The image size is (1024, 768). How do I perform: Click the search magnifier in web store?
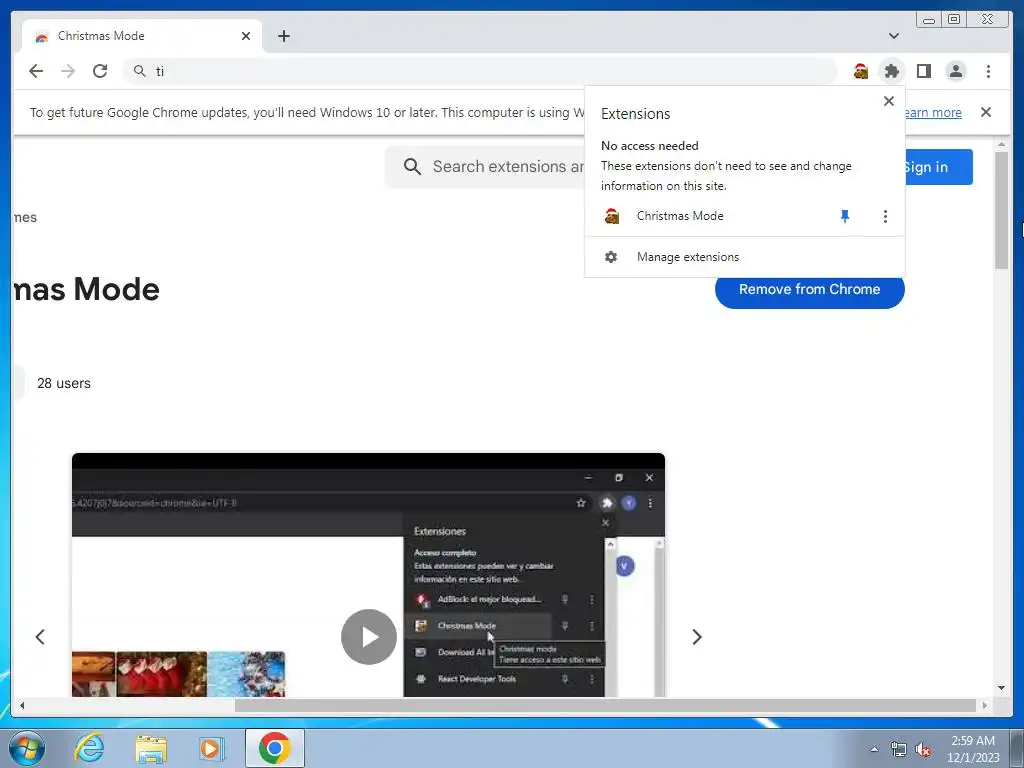[x=412, y=167]
